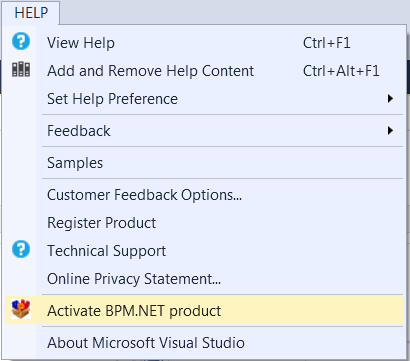Open About Microsoft Visual Studio

204,343
